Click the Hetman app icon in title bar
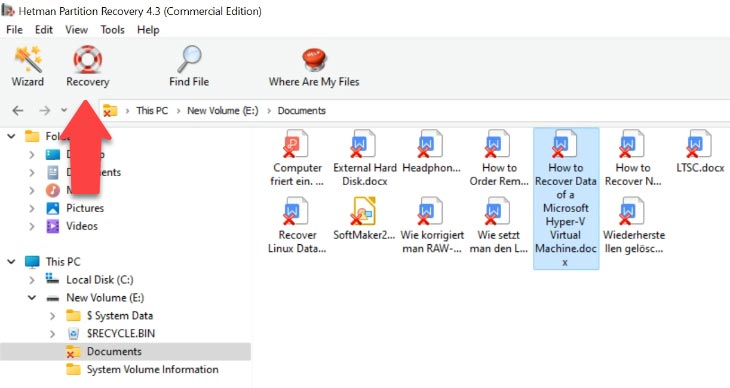Screen dimensions: 730x388 pyautogui.click(x=8, y=9)
